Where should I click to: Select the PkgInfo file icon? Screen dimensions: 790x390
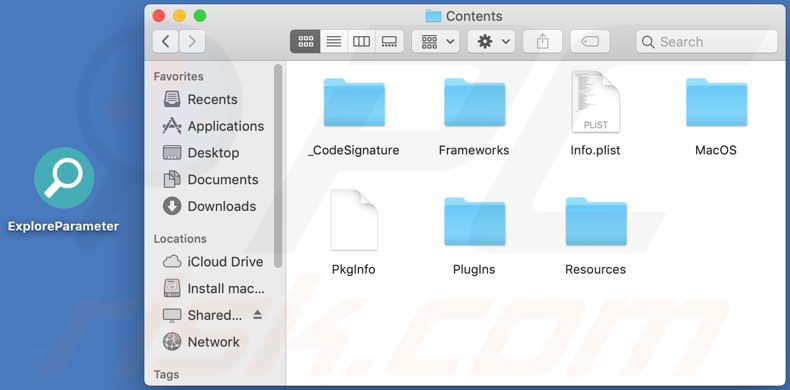pos(354,220)
